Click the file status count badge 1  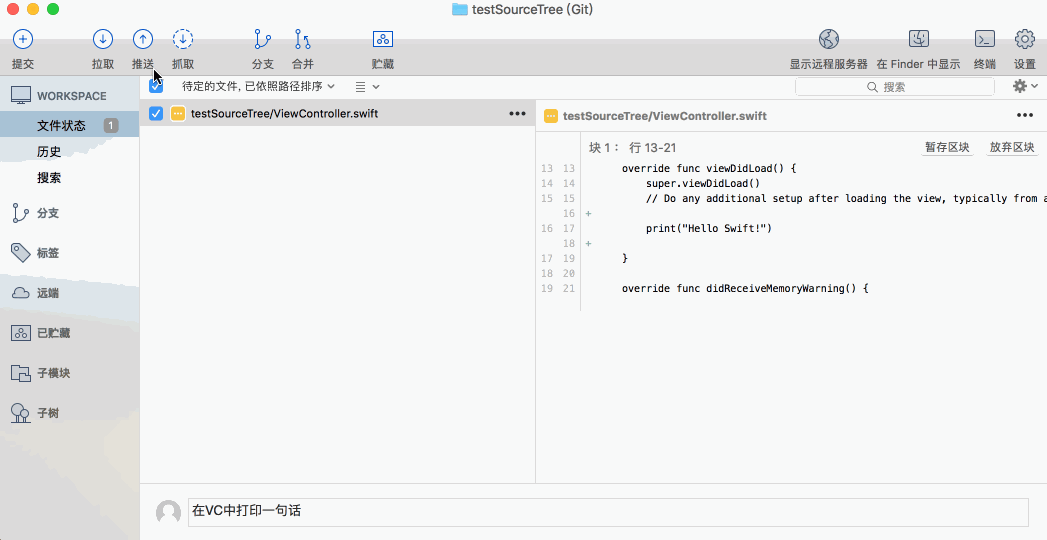click(x=111, y=125)
